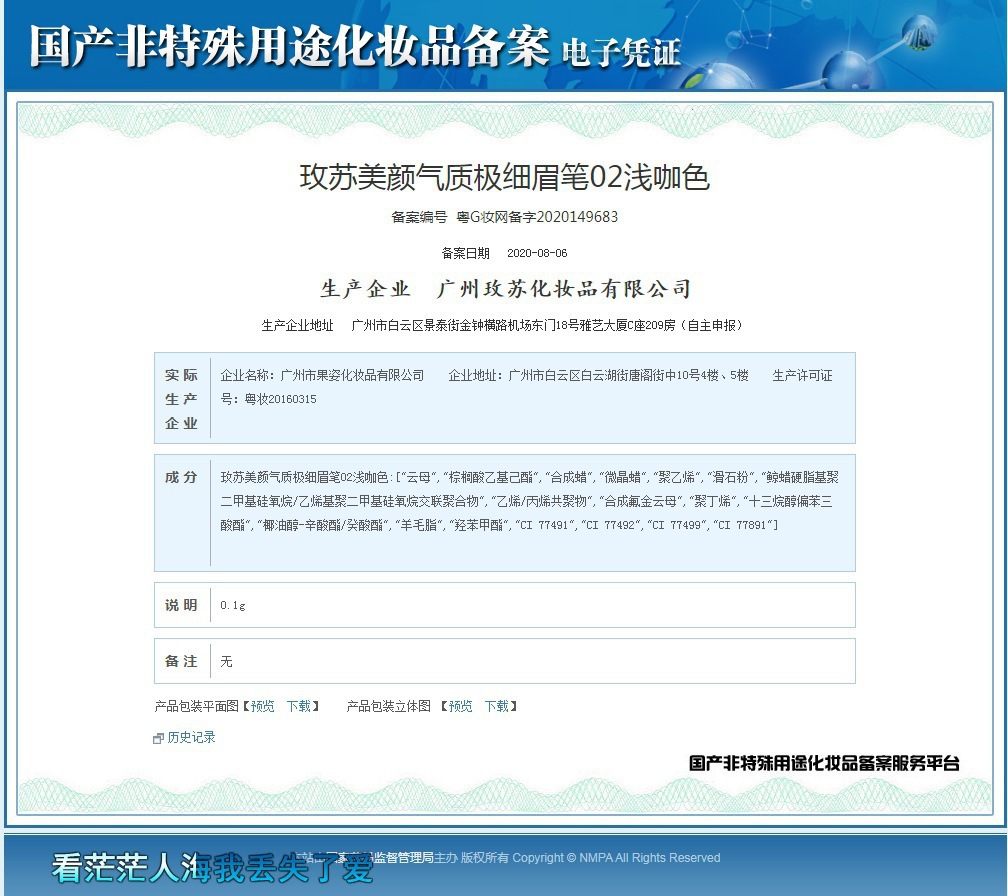
Task: Click the 历史记录 link
Action: [x=191, y=737]
